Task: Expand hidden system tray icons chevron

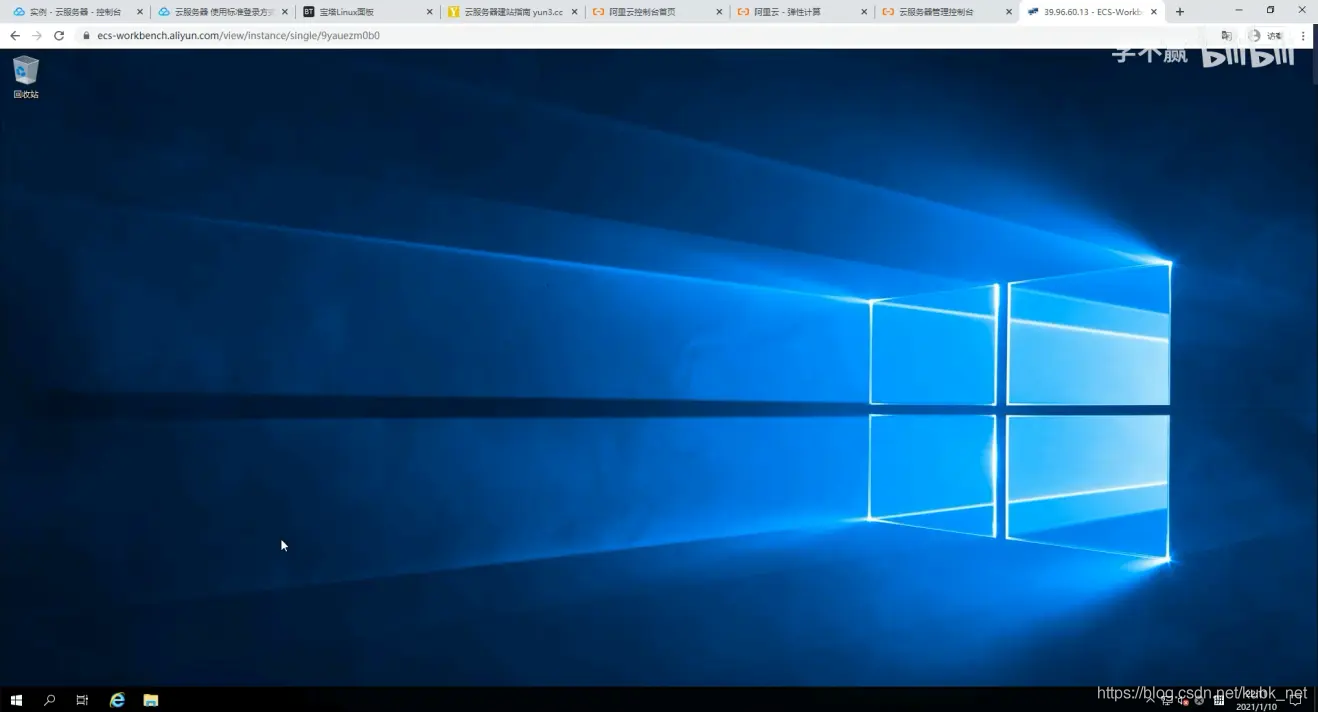Action: [x=1149, y=700]
